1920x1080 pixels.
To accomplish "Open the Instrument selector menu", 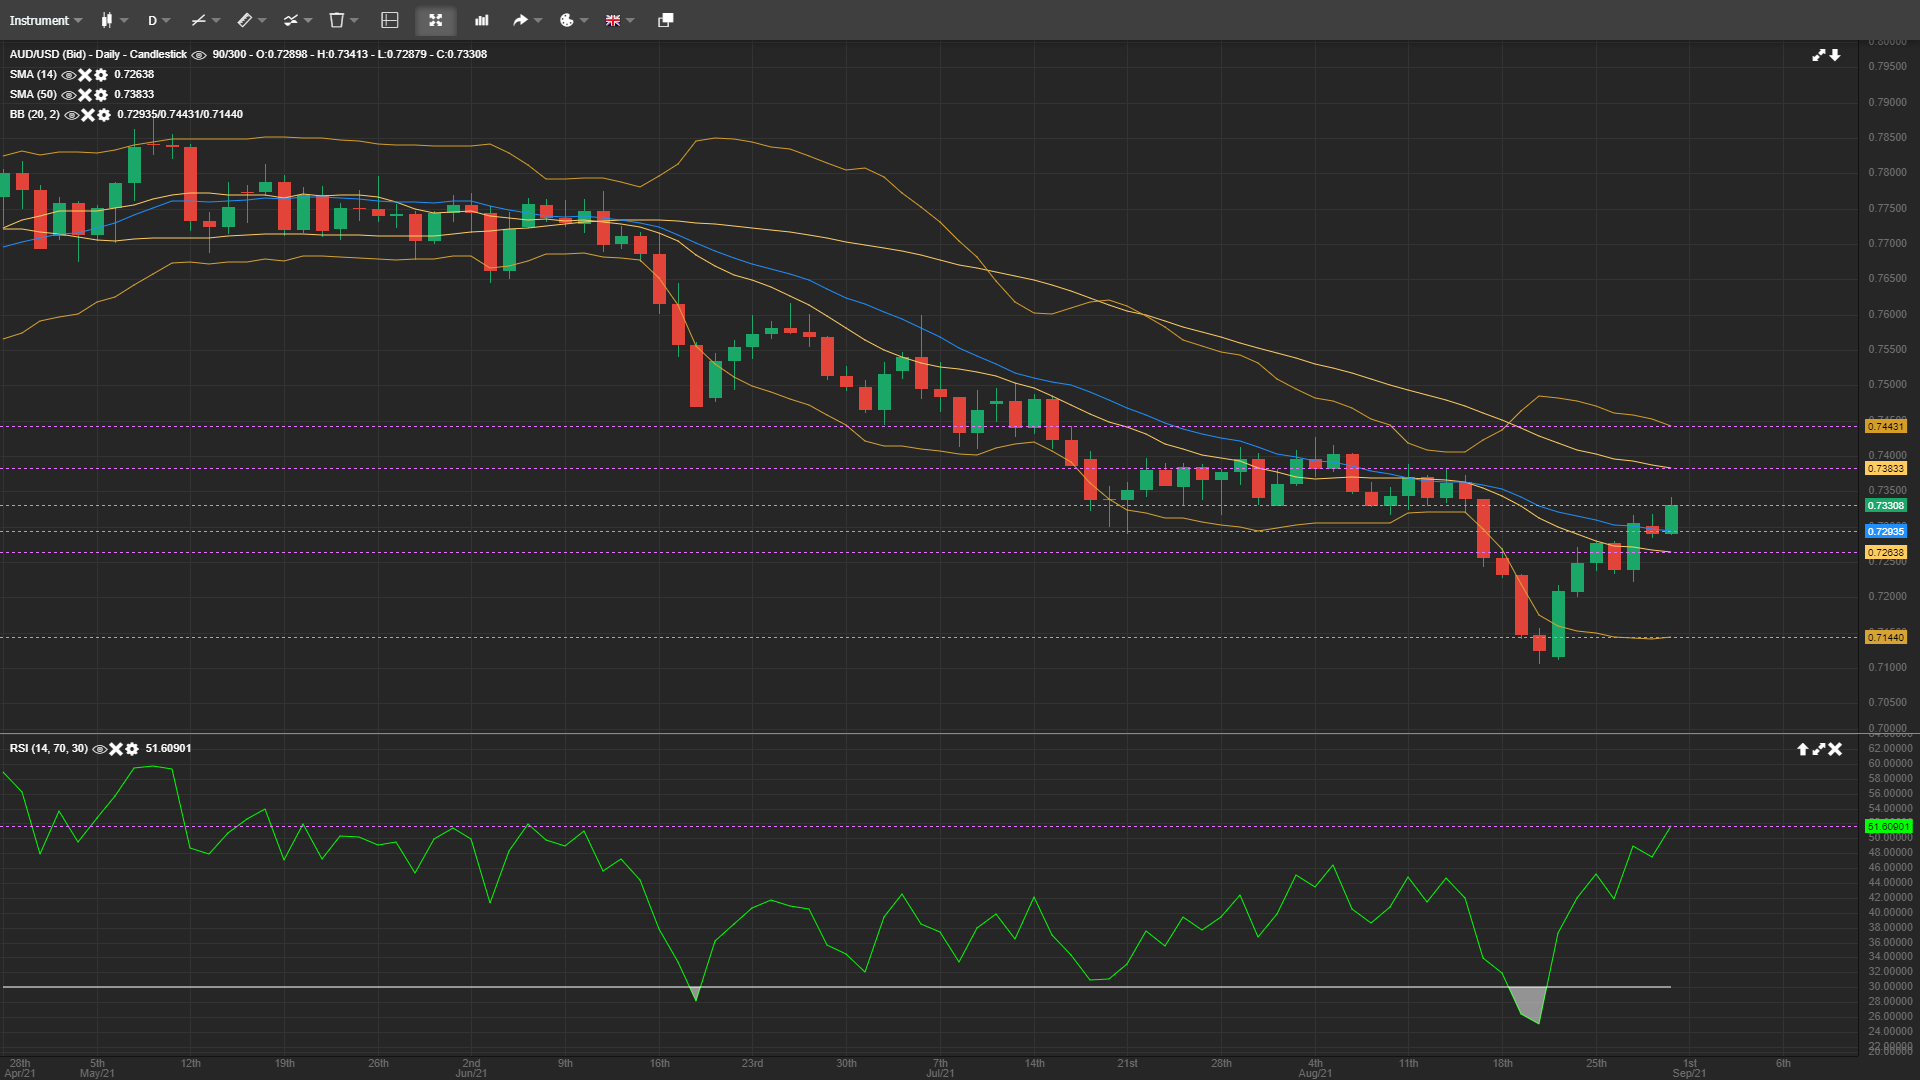I will [46, 20].
